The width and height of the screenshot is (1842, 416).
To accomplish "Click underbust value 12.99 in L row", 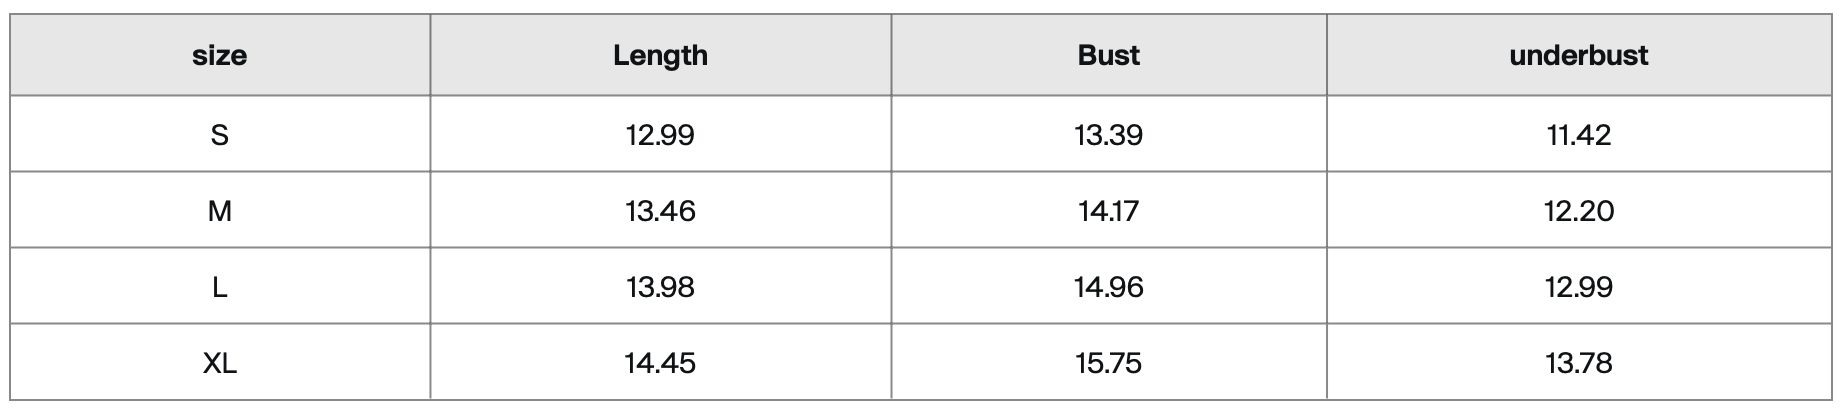I will (1578, 287).
